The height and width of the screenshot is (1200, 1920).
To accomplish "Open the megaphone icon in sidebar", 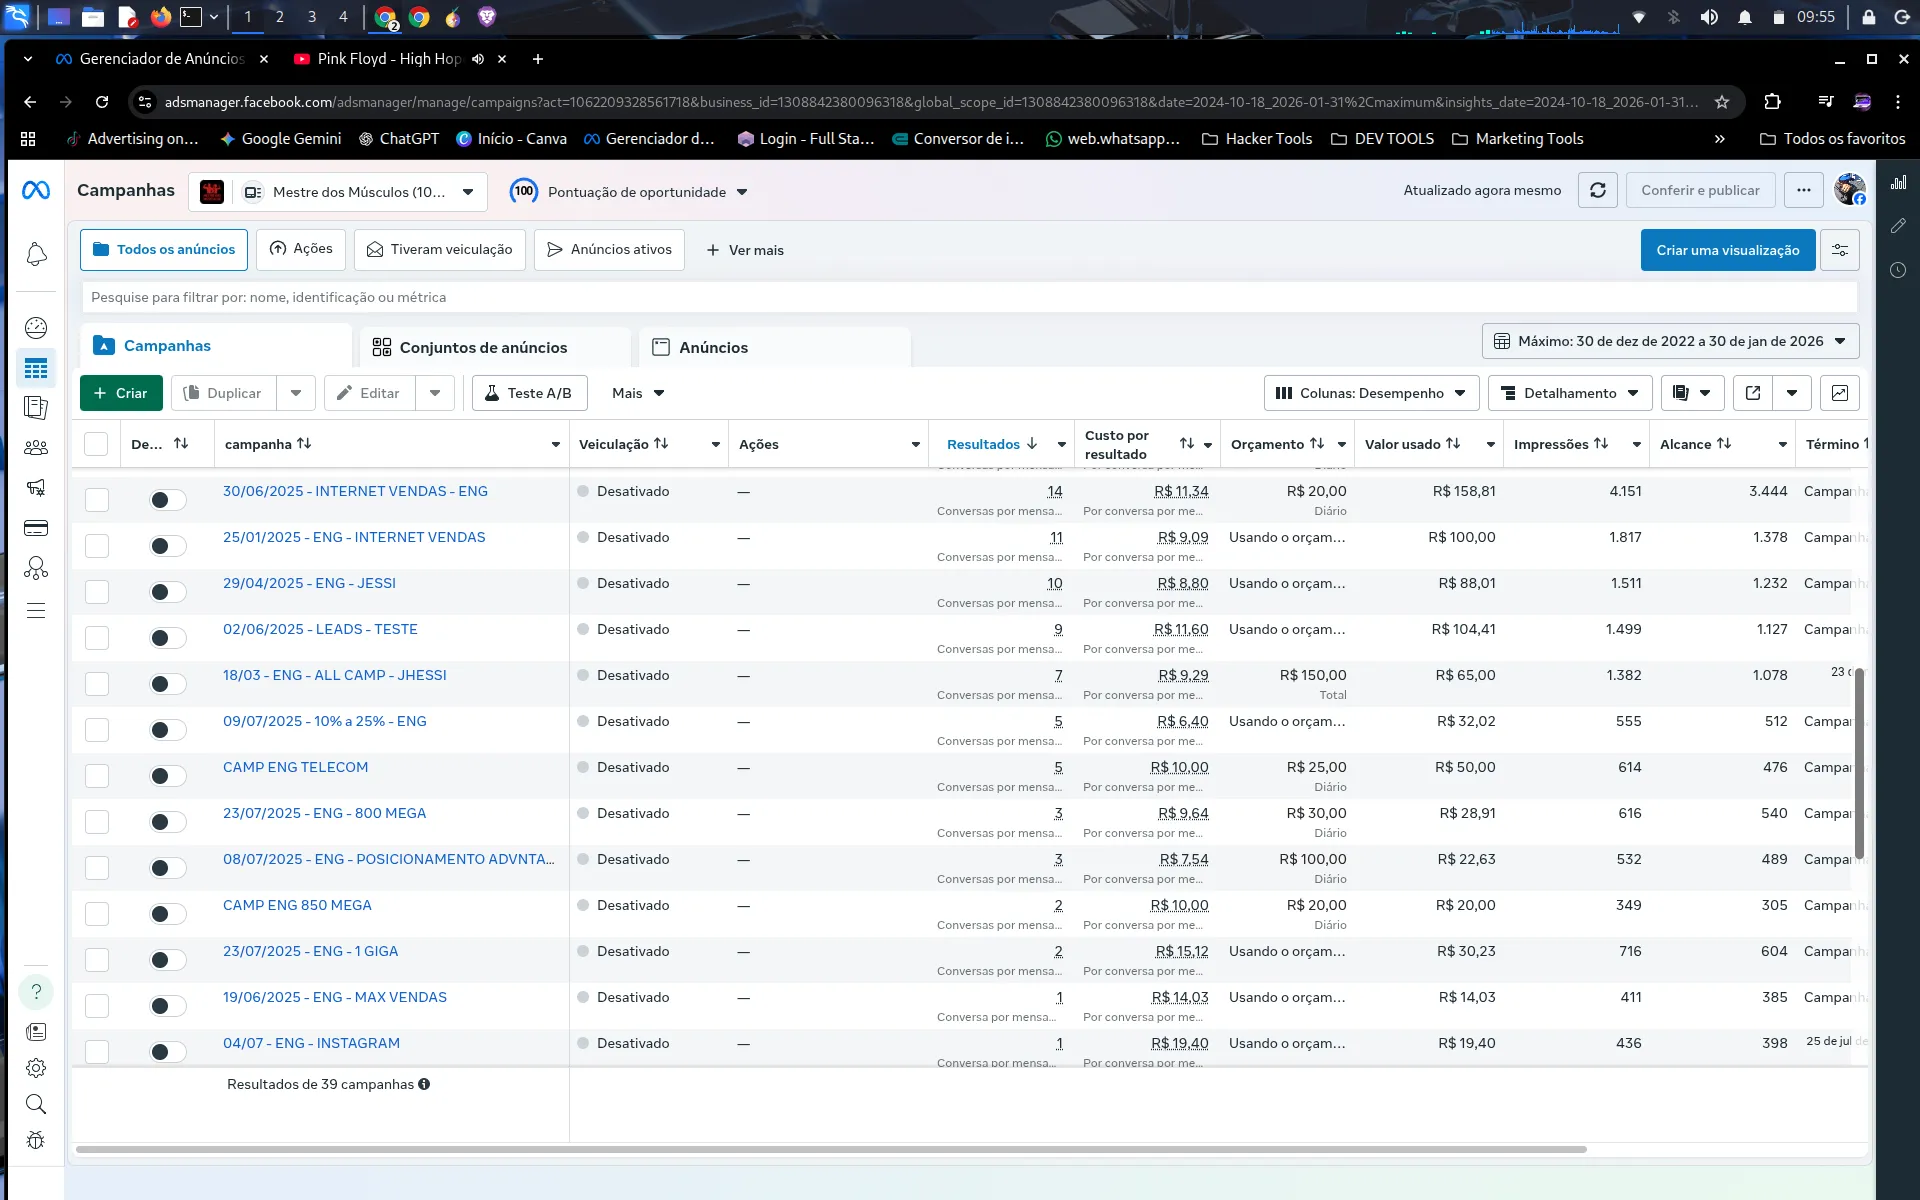I will click(36, 487).
